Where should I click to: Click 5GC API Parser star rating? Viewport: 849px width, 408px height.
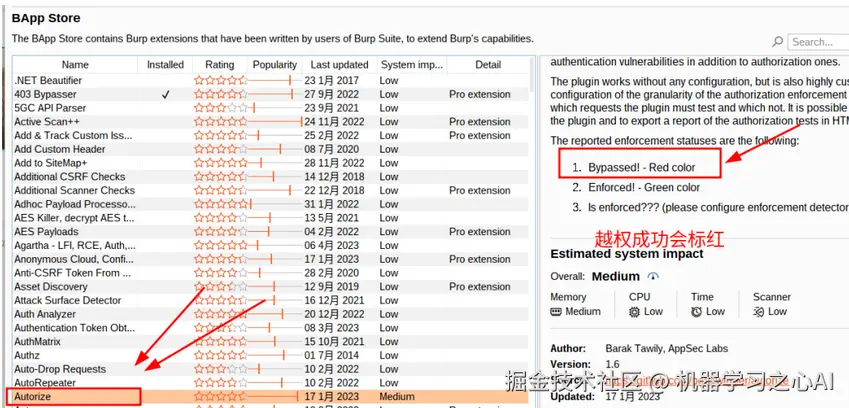tap(220, 108)
